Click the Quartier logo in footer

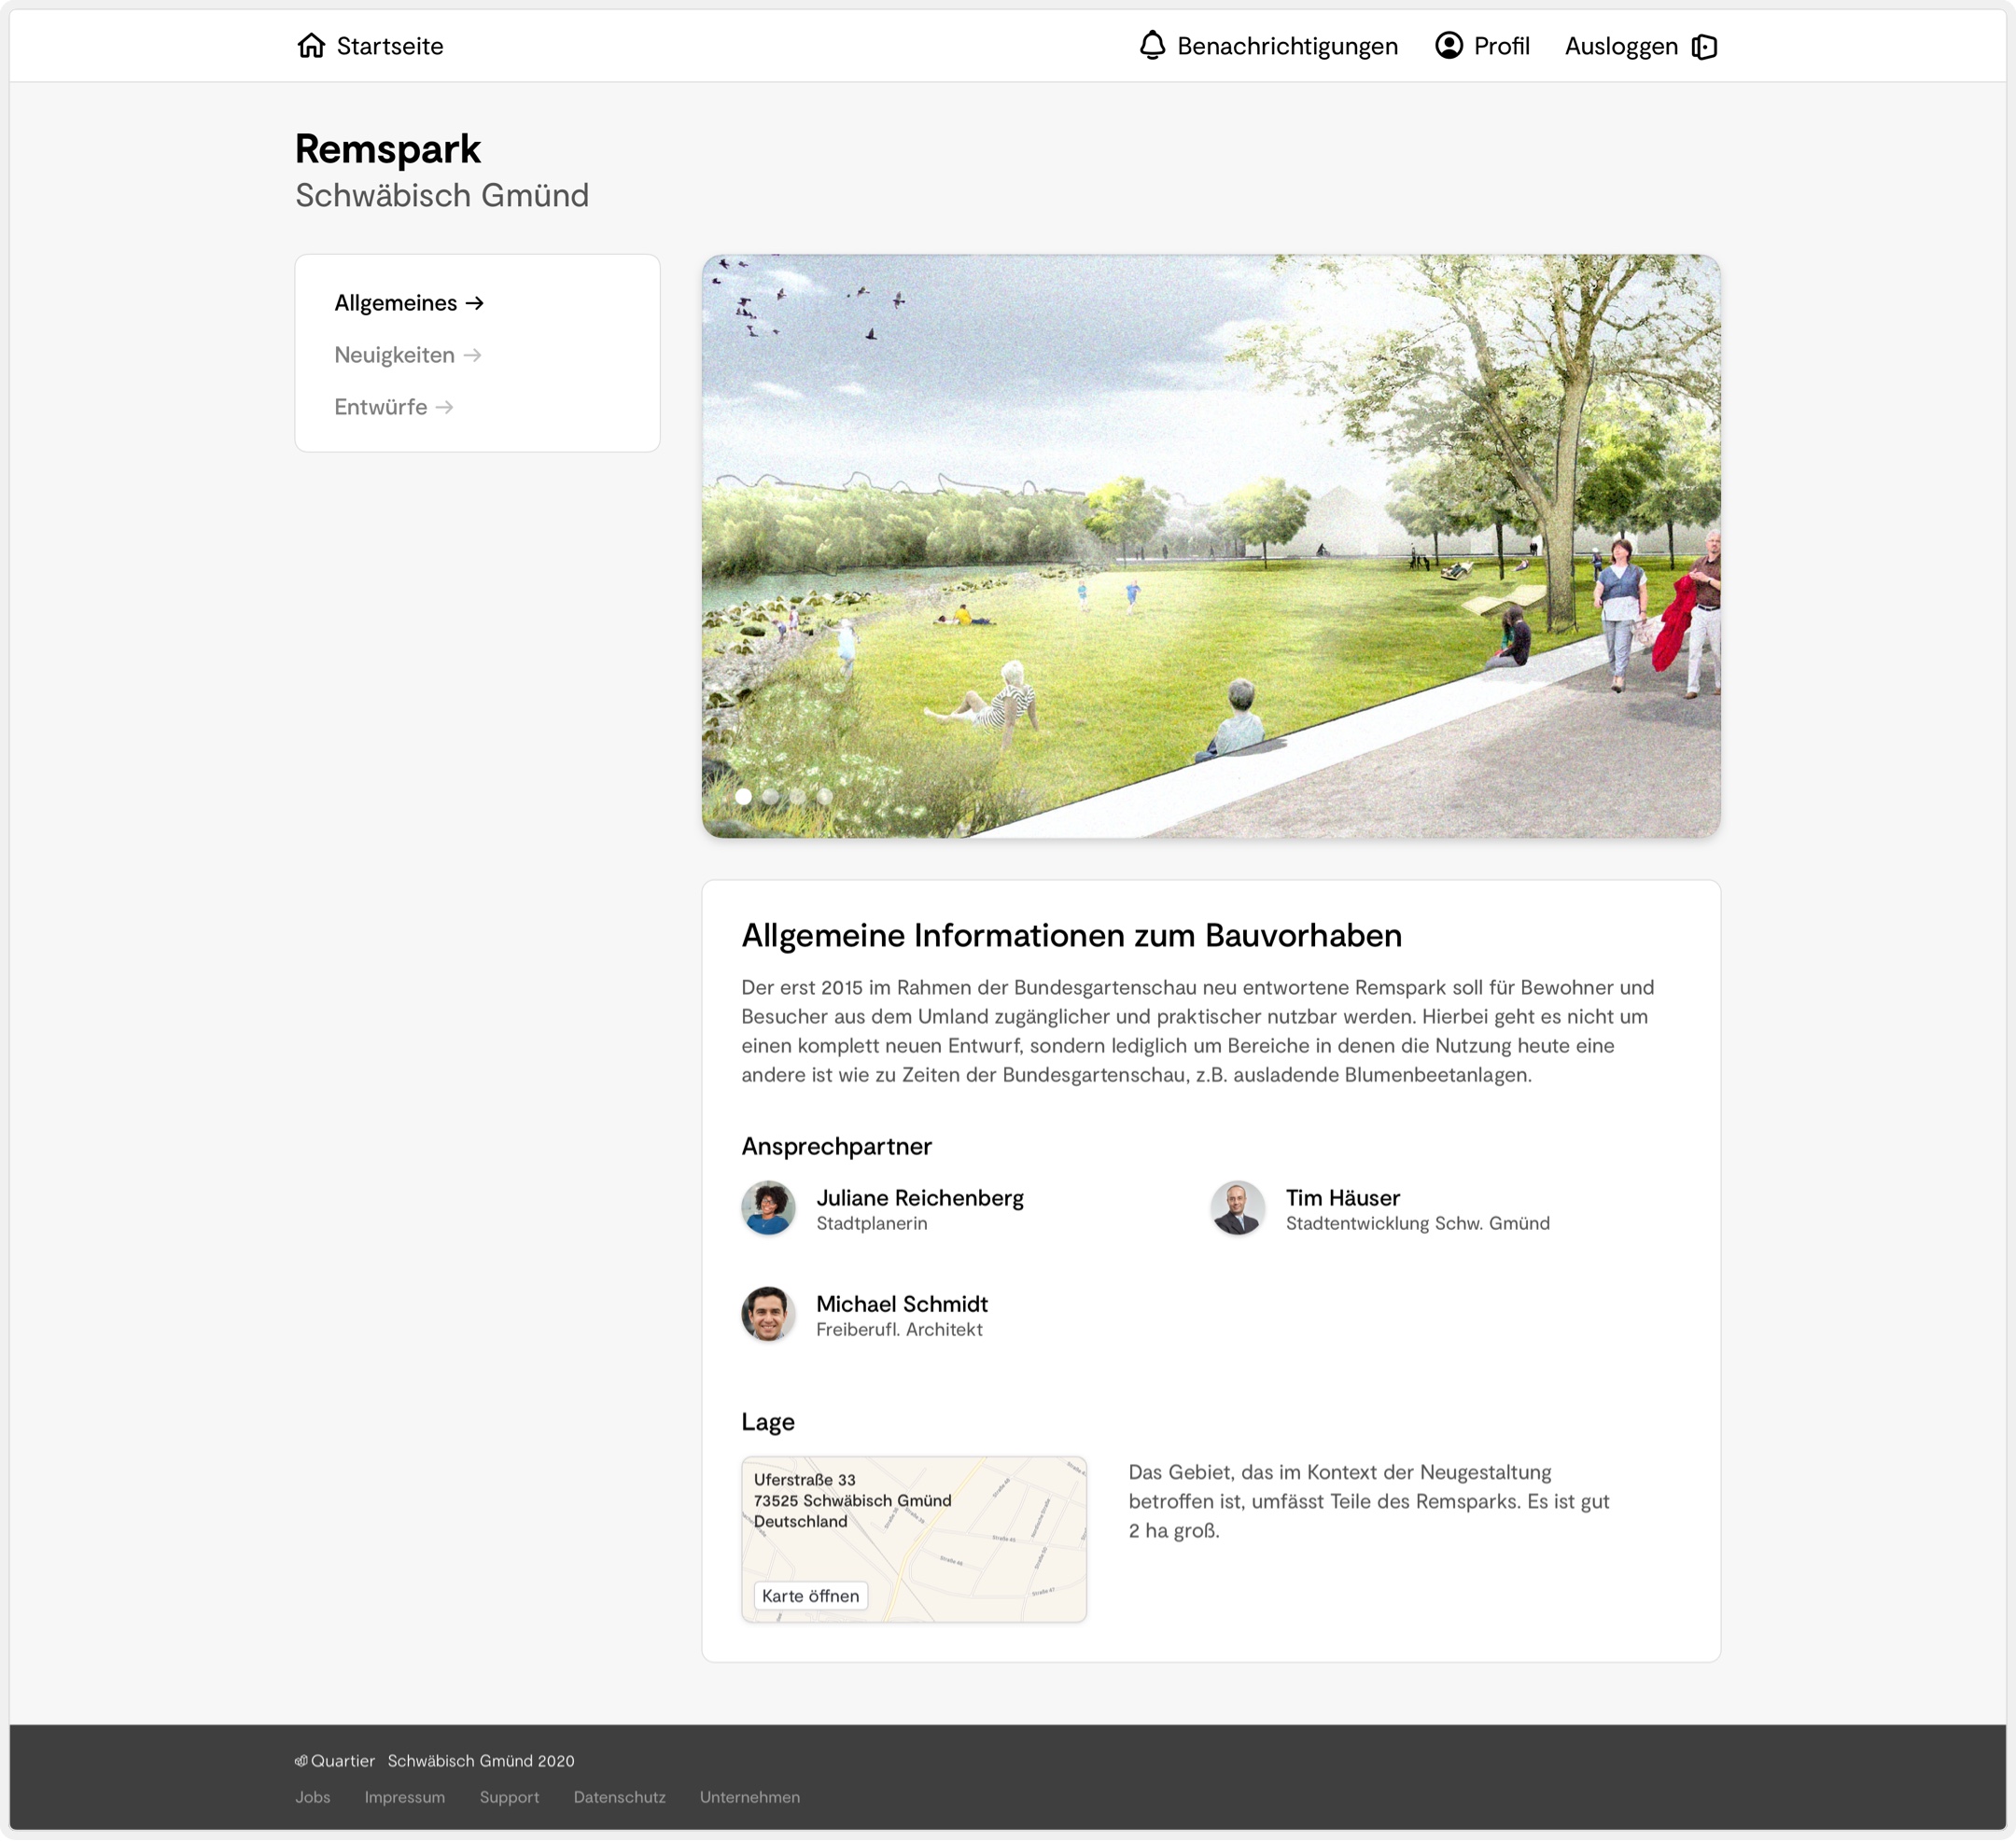coord(301,1761)
